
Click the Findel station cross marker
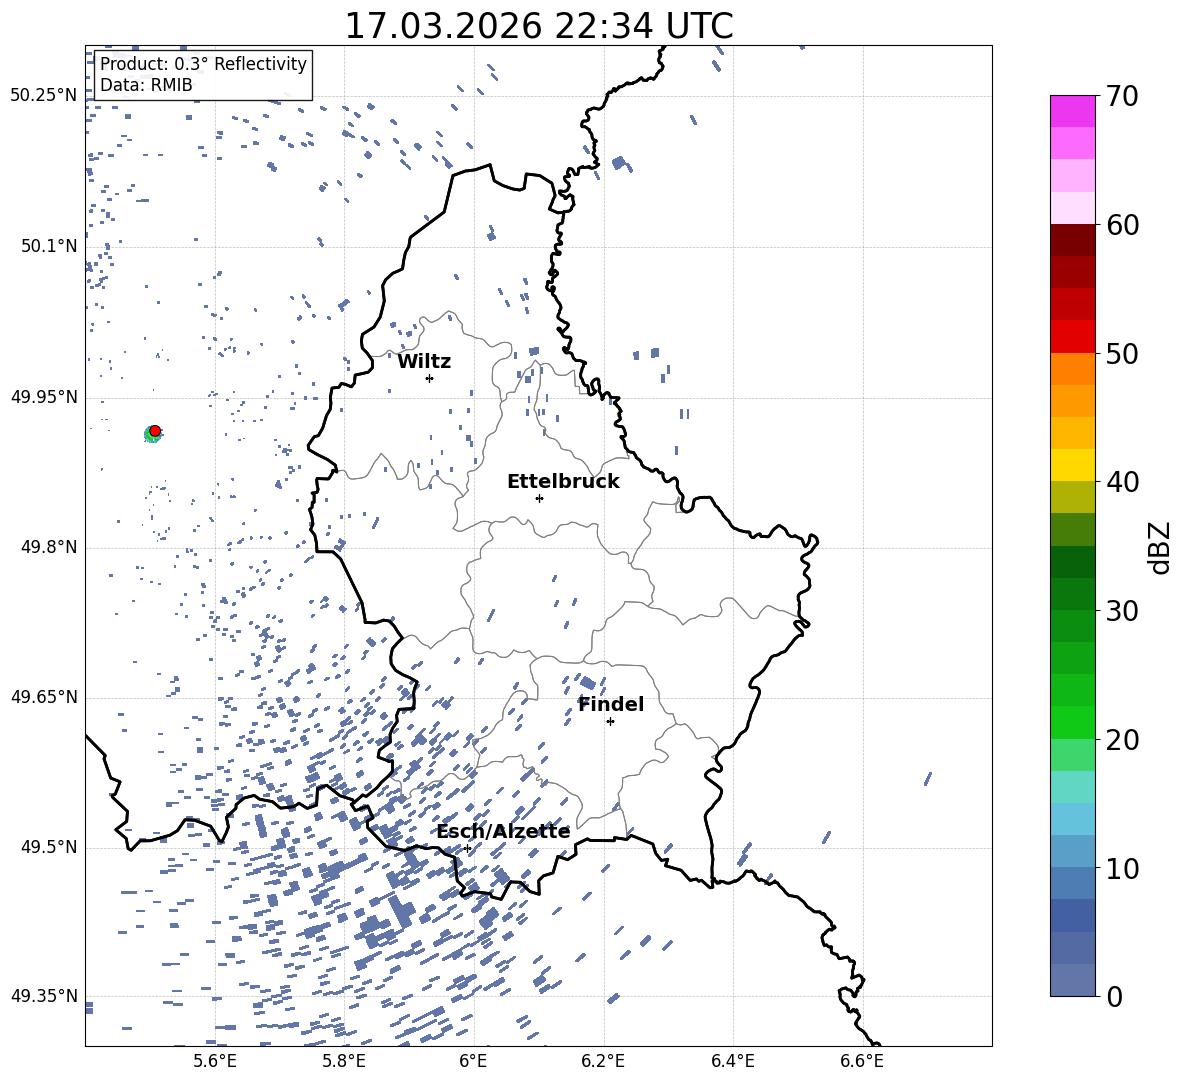pyautogui.click(x=610, y=722)
